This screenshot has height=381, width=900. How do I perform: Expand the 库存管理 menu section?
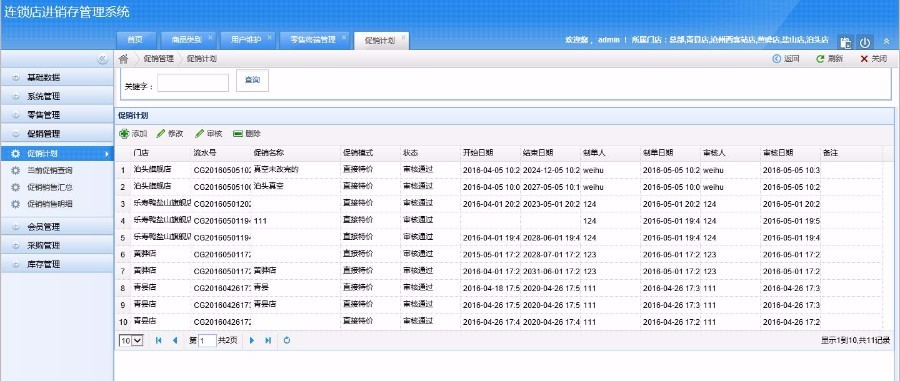click(57, 265)
